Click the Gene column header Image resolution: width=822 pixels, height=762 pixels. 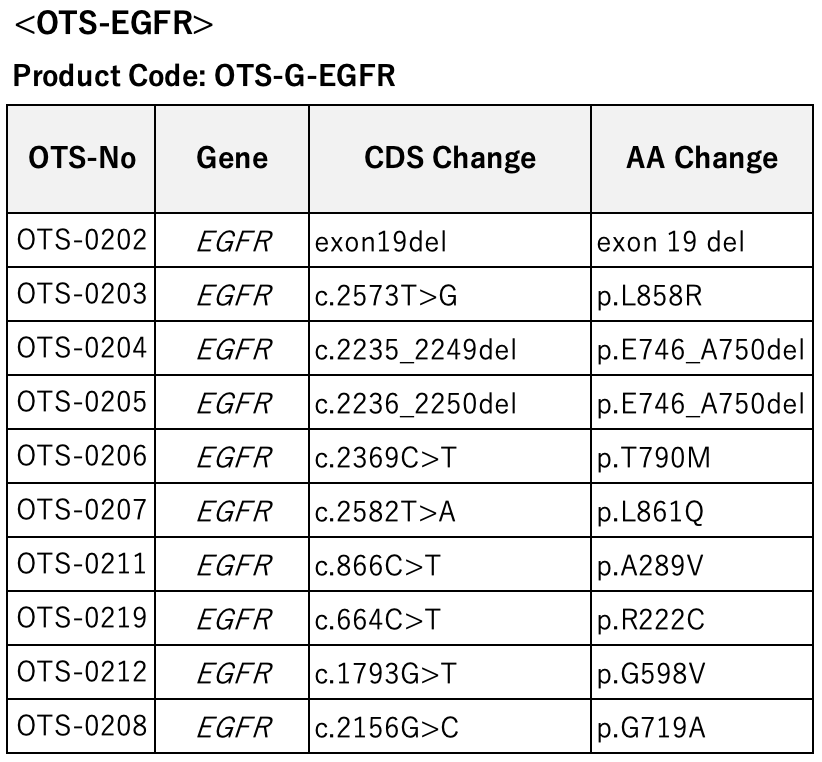pos(232,158)
